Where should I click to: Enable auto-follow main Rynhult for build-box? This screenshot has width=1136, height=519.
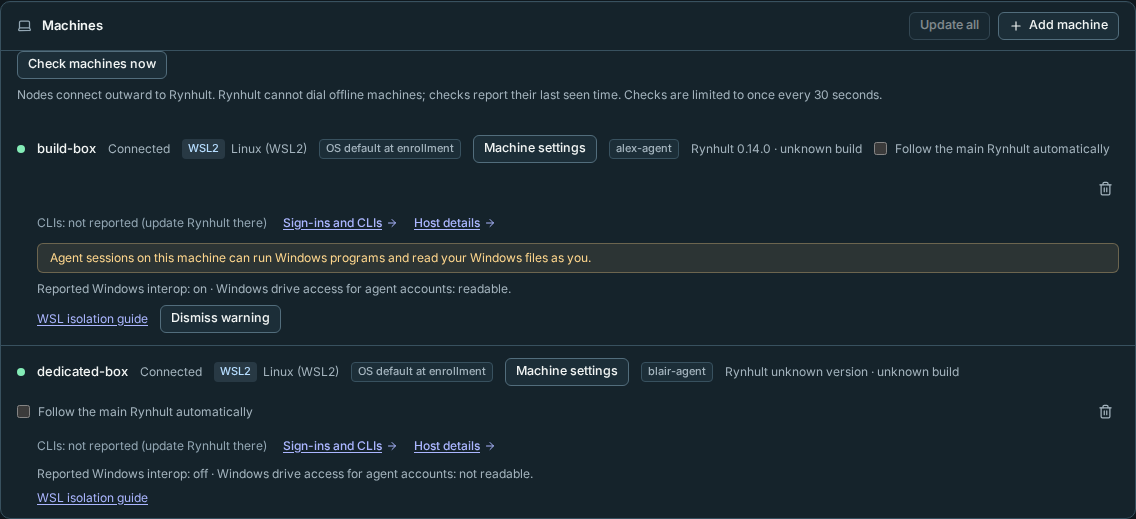click(880, 149)
